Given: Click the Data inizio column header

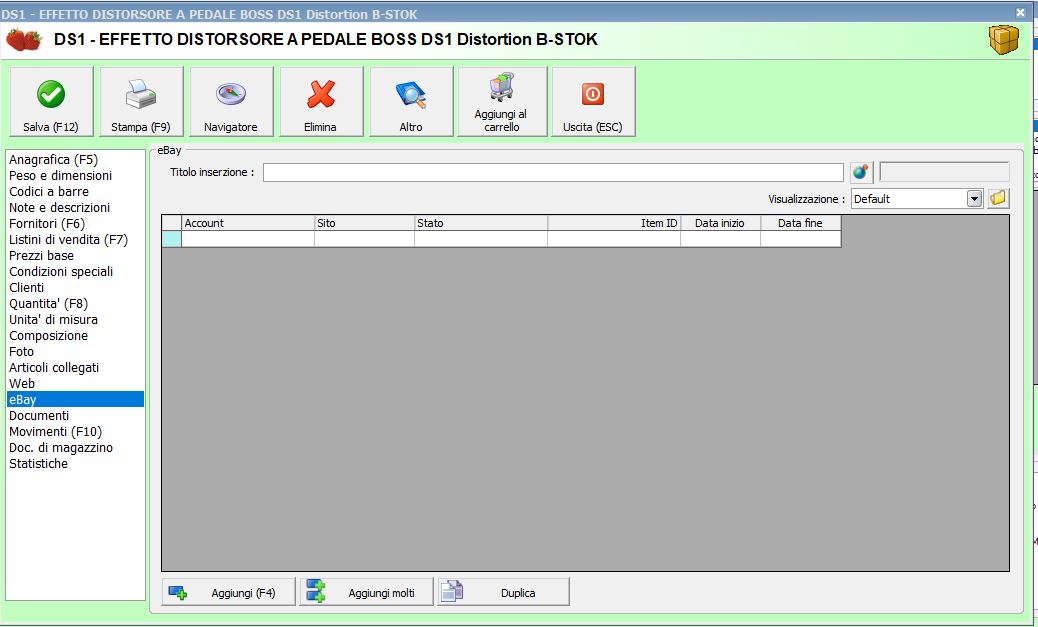Looking at the screenshot, I should tap(720, 223).
